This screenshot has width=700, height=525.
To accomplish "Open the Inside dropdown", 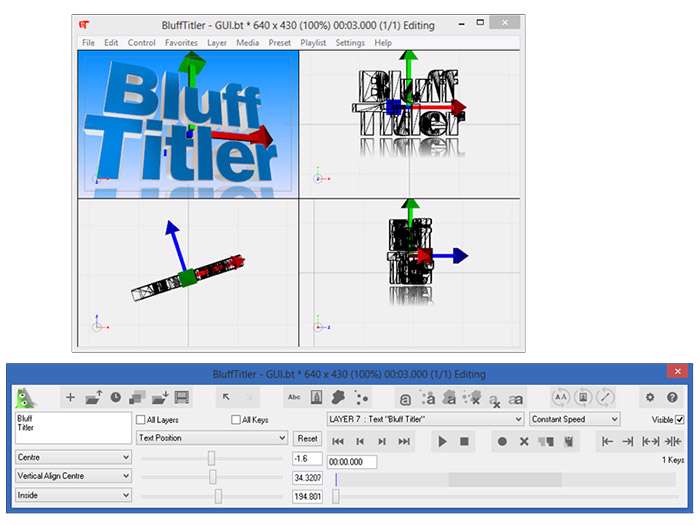I will click(x=74, y=495).
